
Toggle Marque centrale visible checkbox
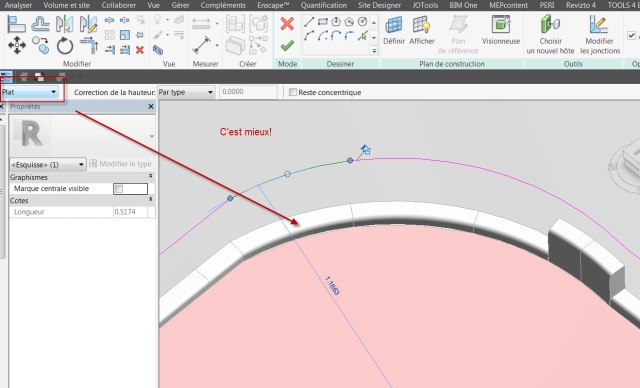[x=119, y=189]
